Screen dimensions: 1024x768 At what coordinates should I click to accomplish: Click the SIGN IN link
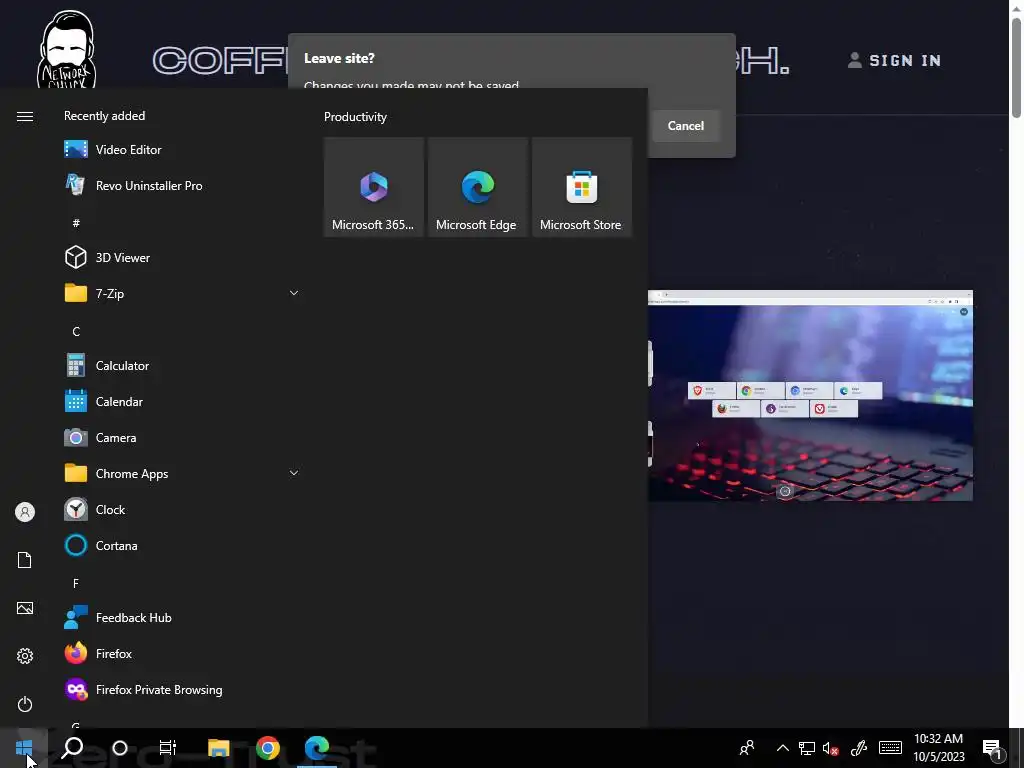pyautogui.click(x=894, y=61)
